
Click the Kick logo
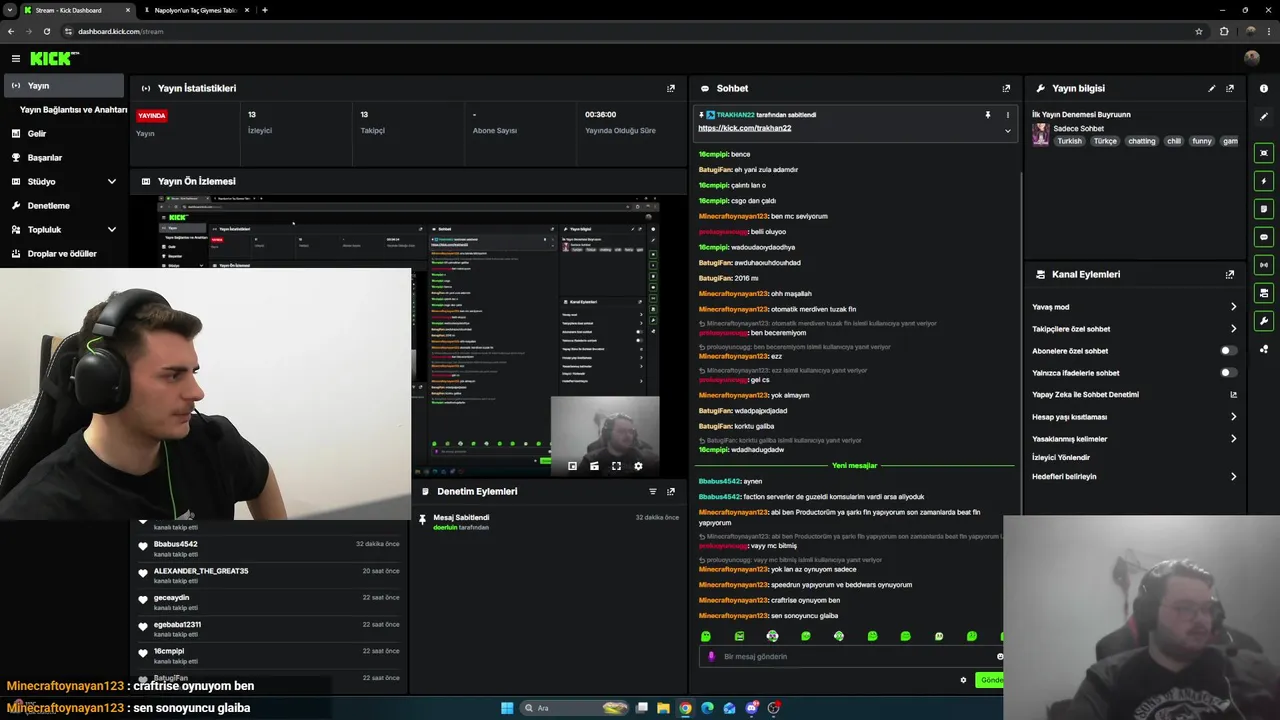click(x=54, y=59)
